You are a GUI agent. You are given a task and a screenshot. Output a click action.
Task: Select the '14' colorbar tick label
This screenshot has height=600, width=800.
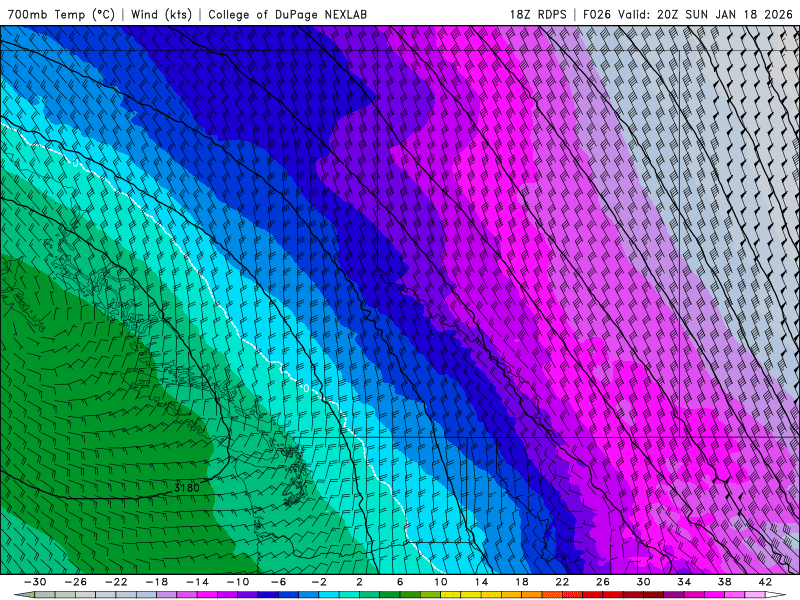tap(481, 582)
